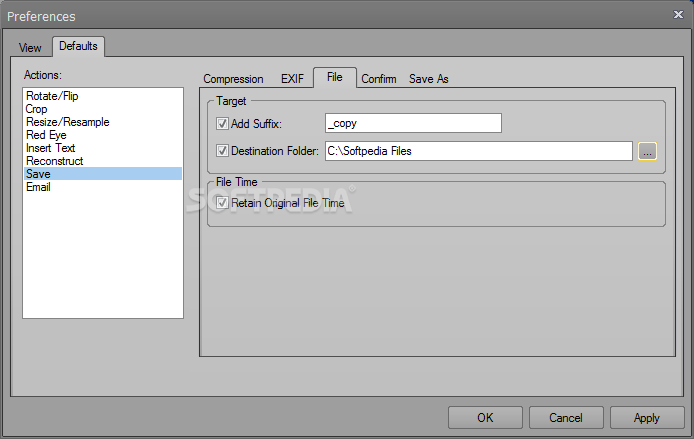Select Save in the Actions list
This screenshot has width=694, height=439.
coord(103,174)
